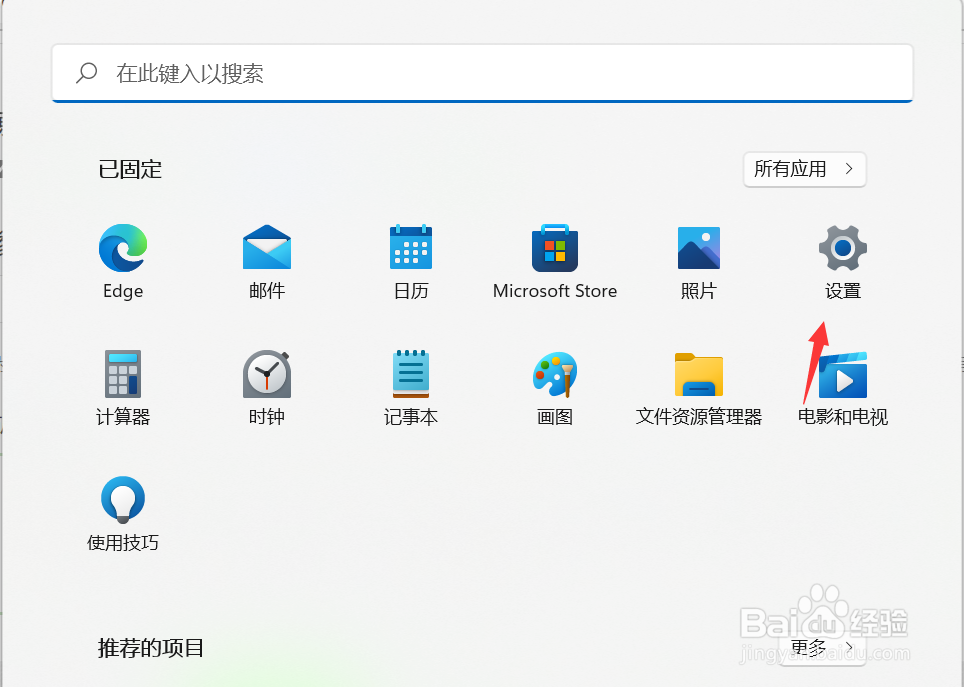Click the 在此键入以搜索 search box
The image size is (964, 687).
click(x=483, y=73)
